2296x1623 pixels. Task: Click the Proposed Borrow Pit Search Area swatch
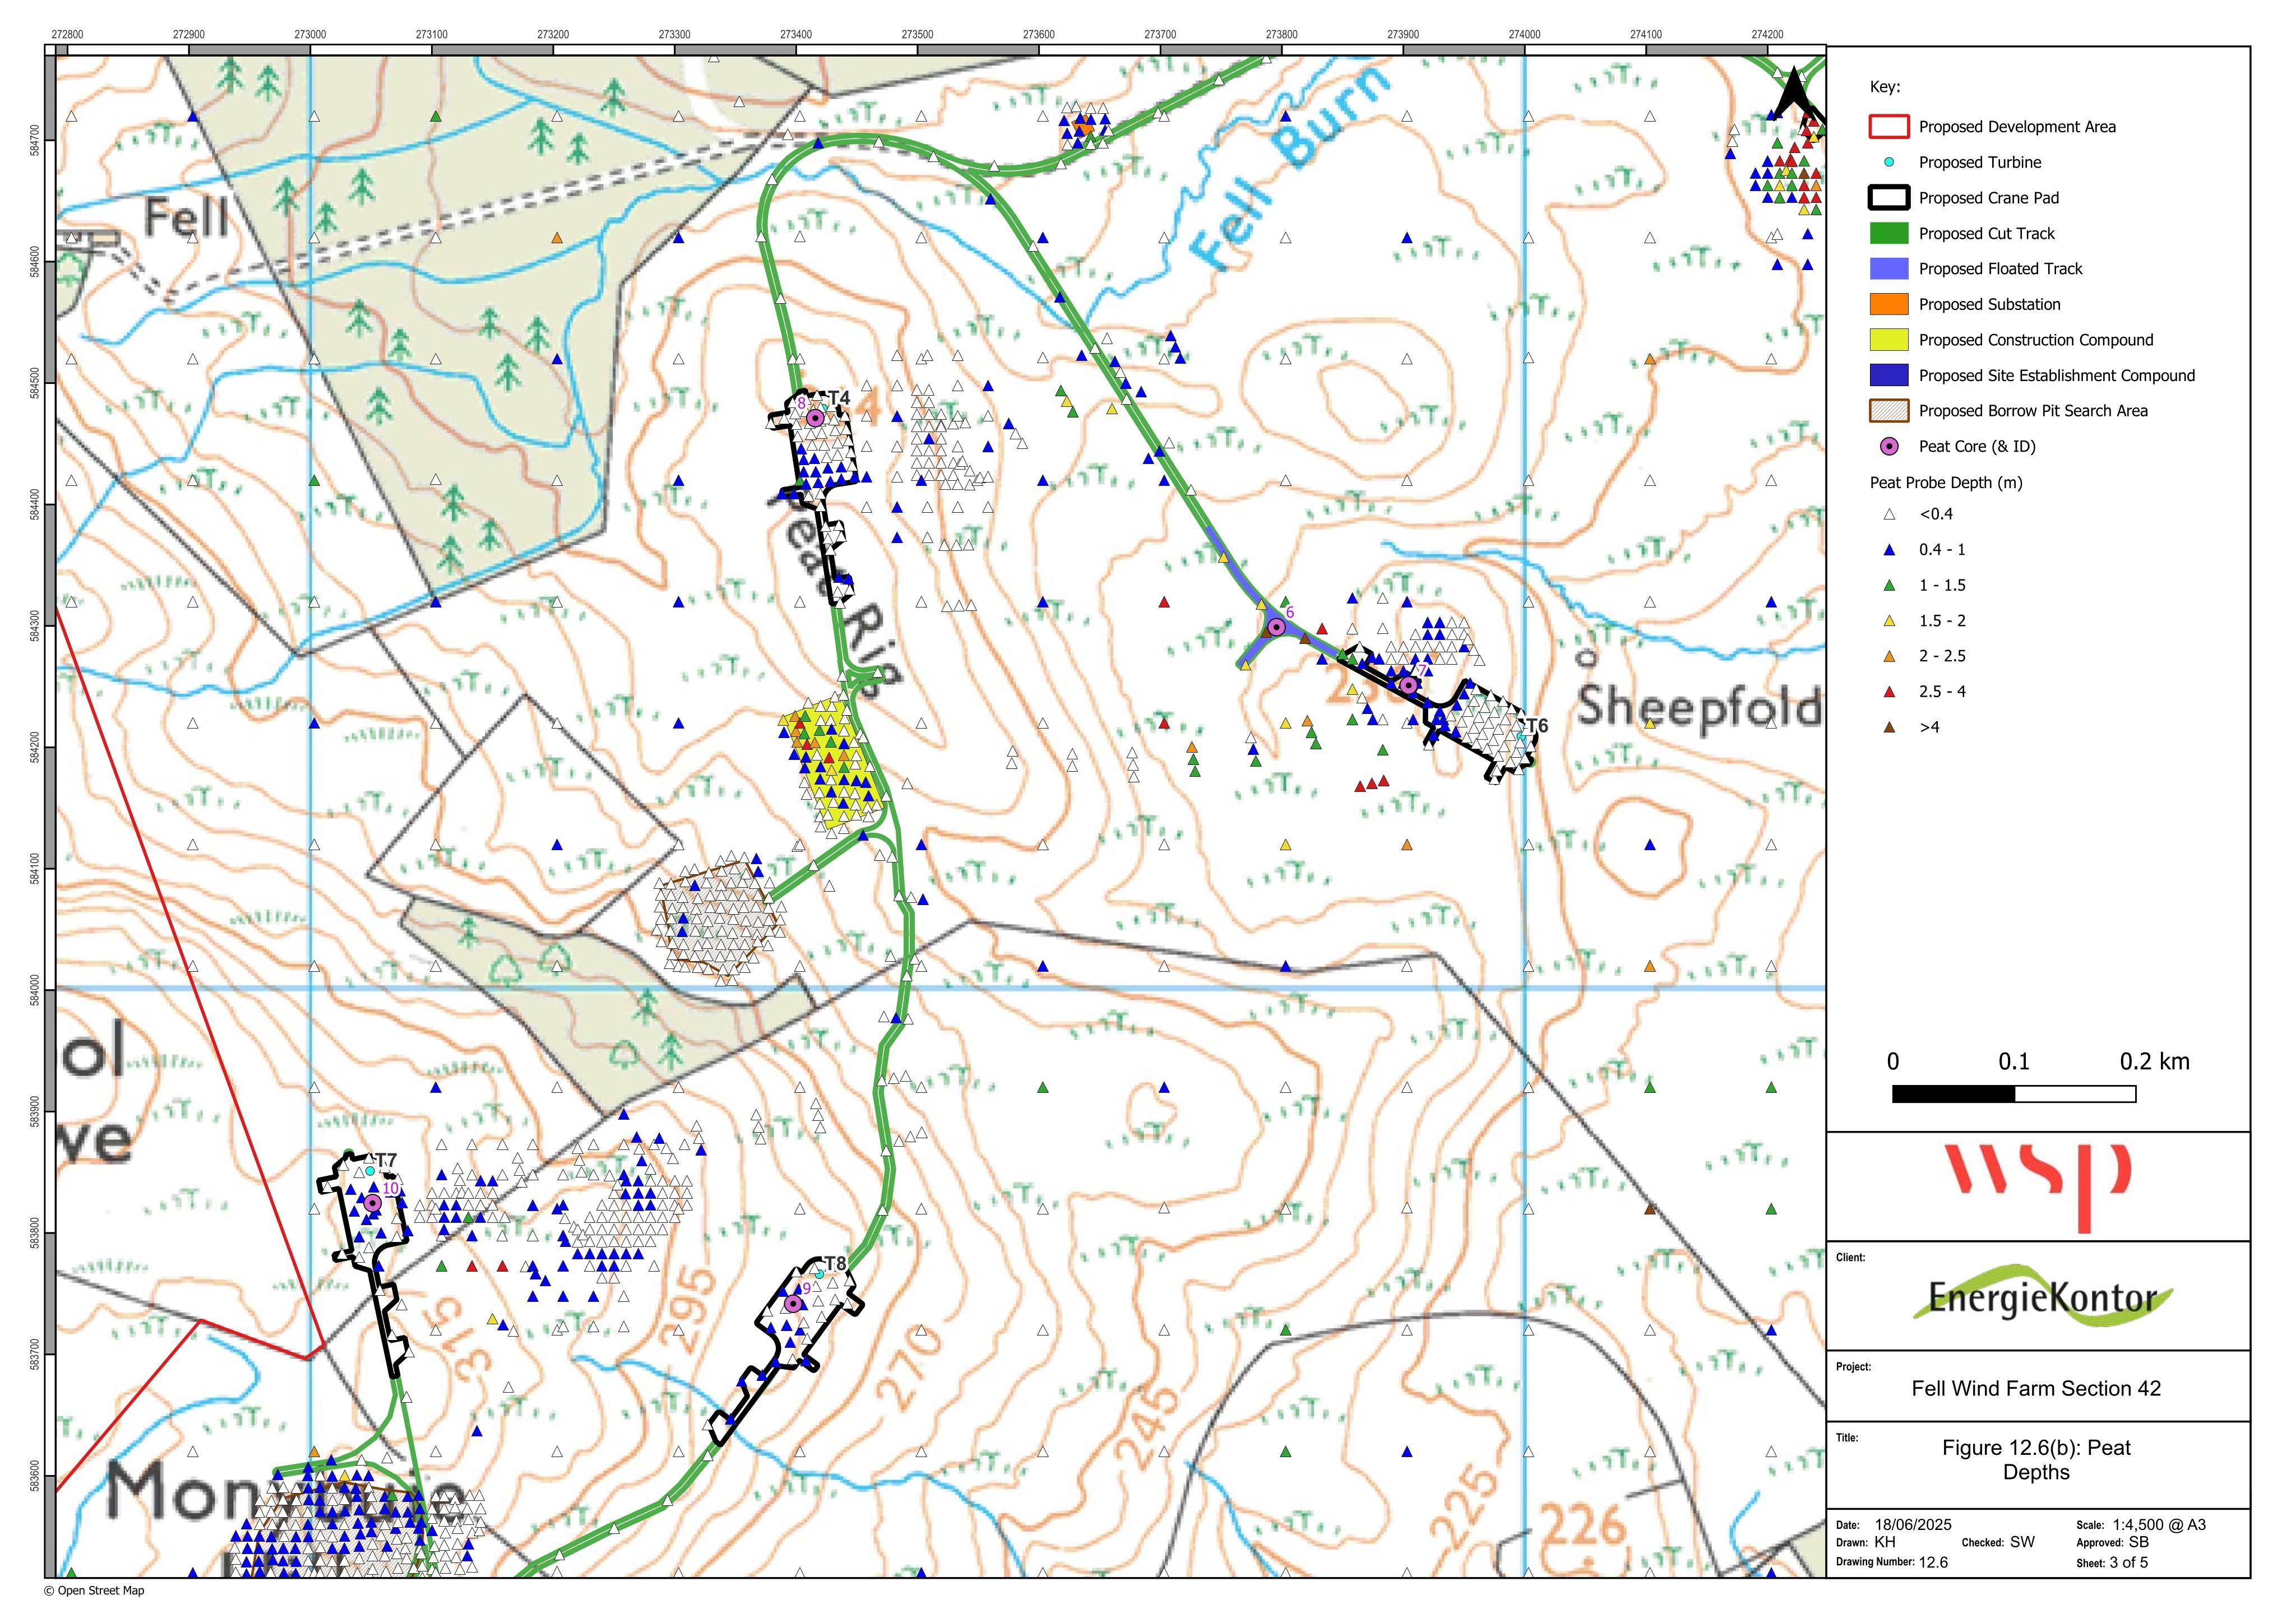[x=1889, y=411]
